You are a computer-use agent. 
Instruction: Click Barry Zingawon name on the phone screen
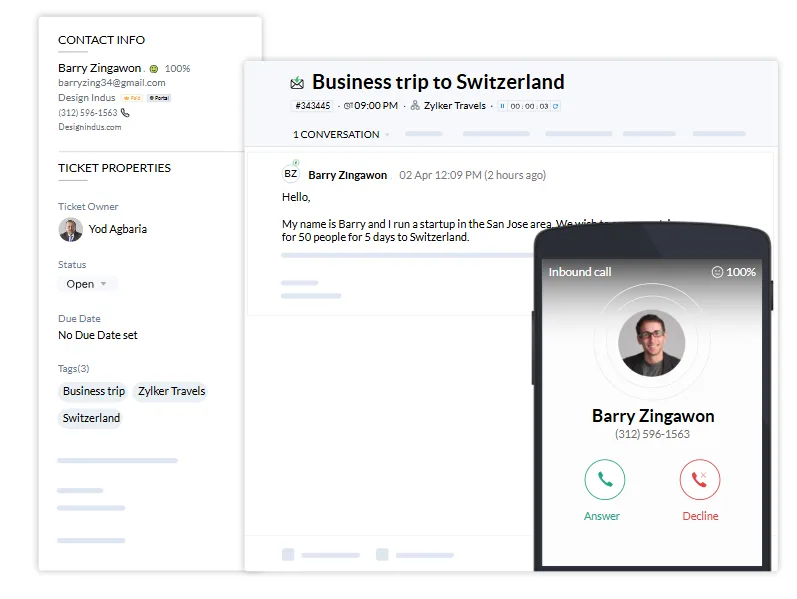(653, 416)
